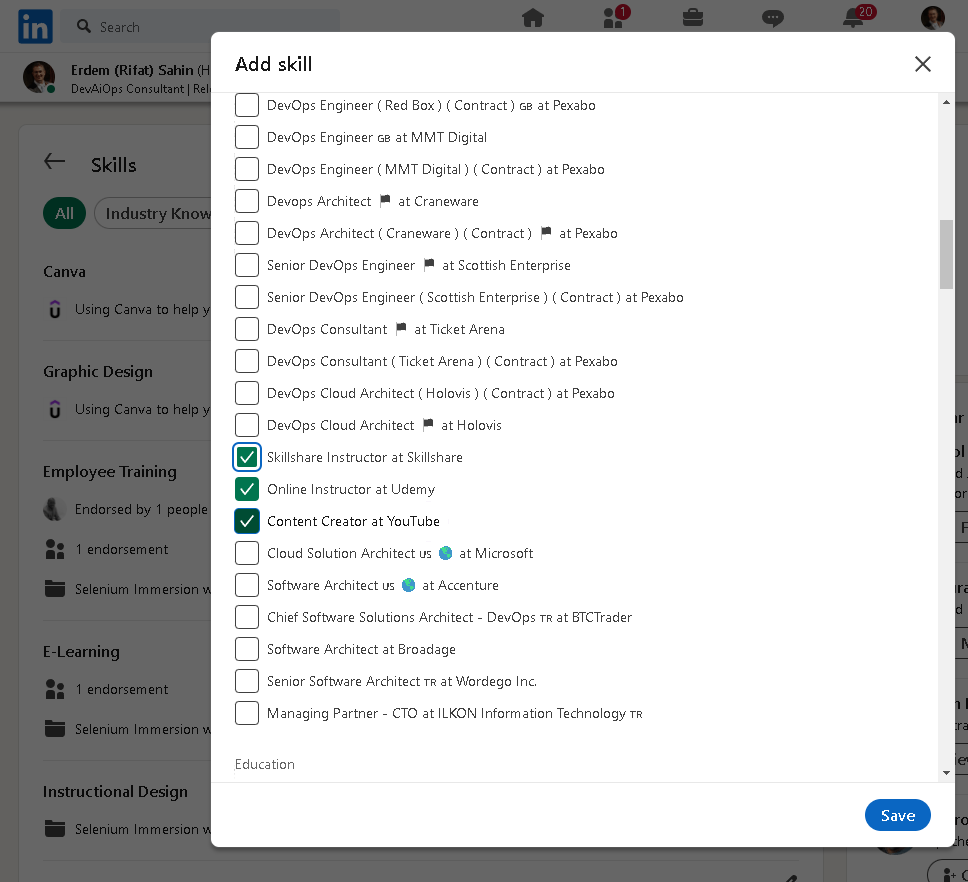Save the selected skill associations

coord(897,815)
